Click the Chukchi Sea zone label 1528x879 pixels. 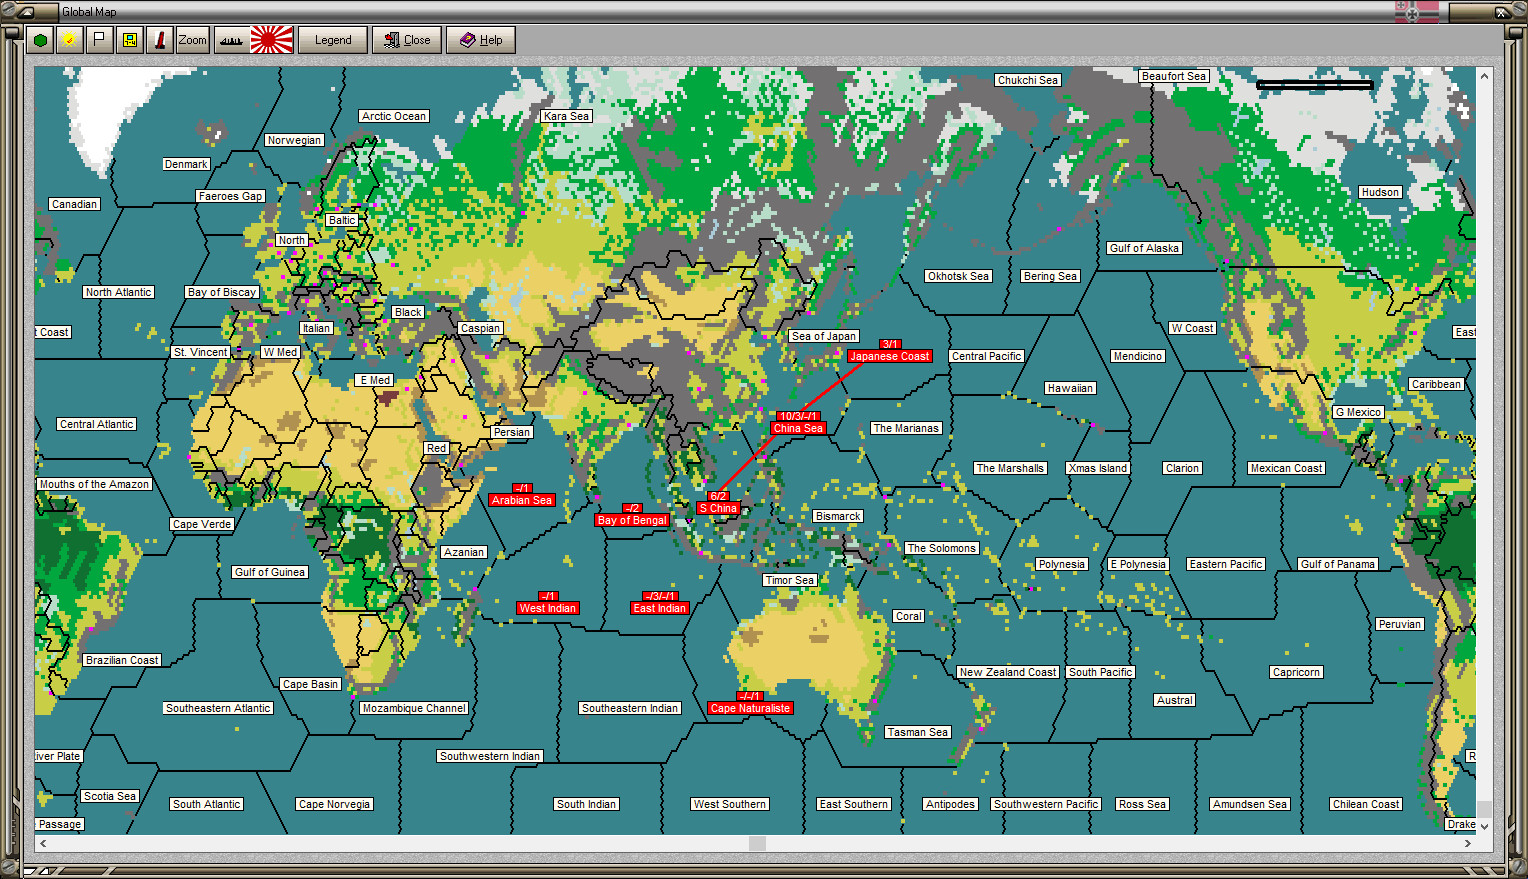[1028, 80]
